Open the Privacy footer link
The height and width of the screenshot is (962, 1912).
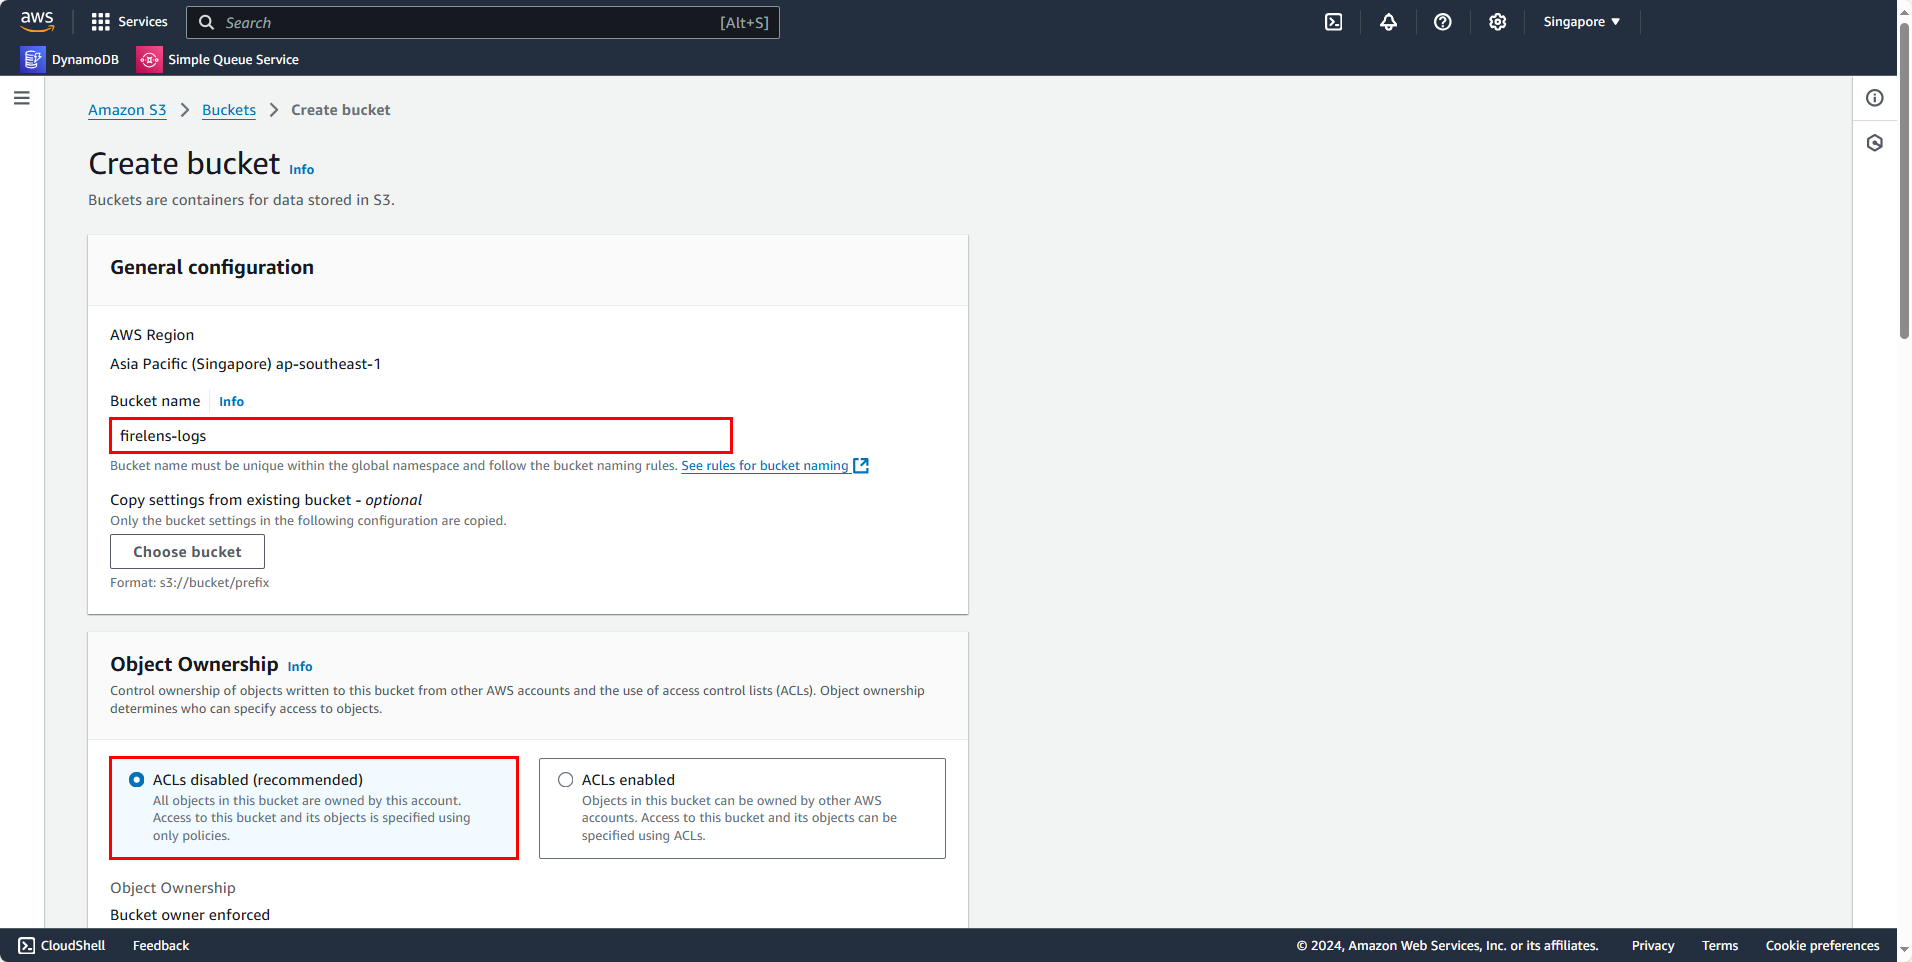pos(1653,946)
